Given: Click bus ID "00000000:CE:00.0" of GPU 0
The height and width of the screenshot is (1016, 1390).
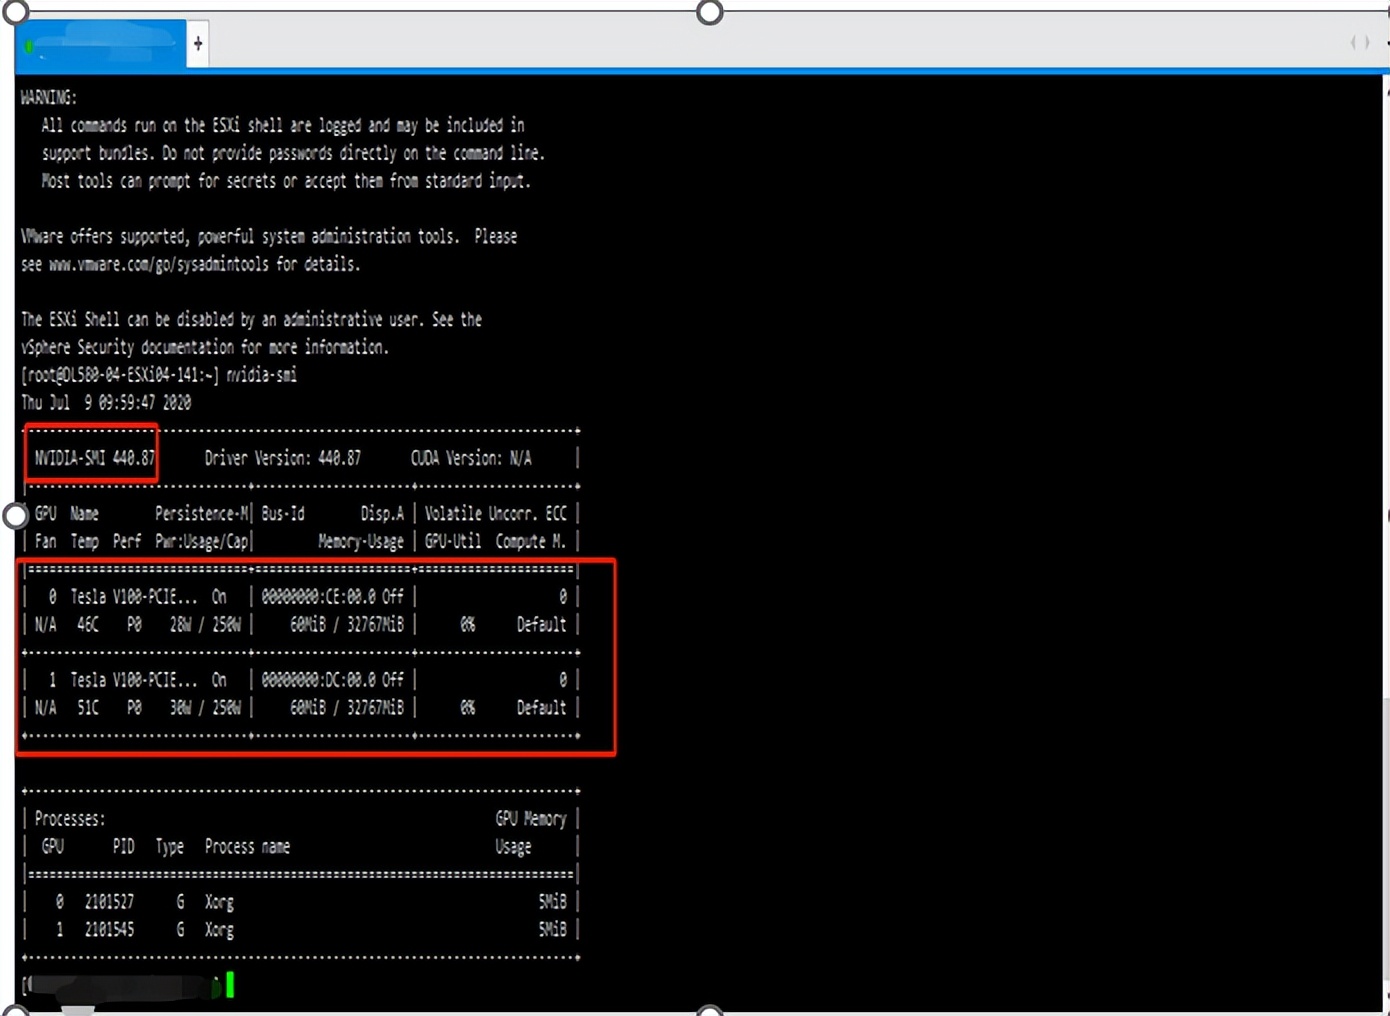Looking at the screenshot, I should tap(319, 597).
